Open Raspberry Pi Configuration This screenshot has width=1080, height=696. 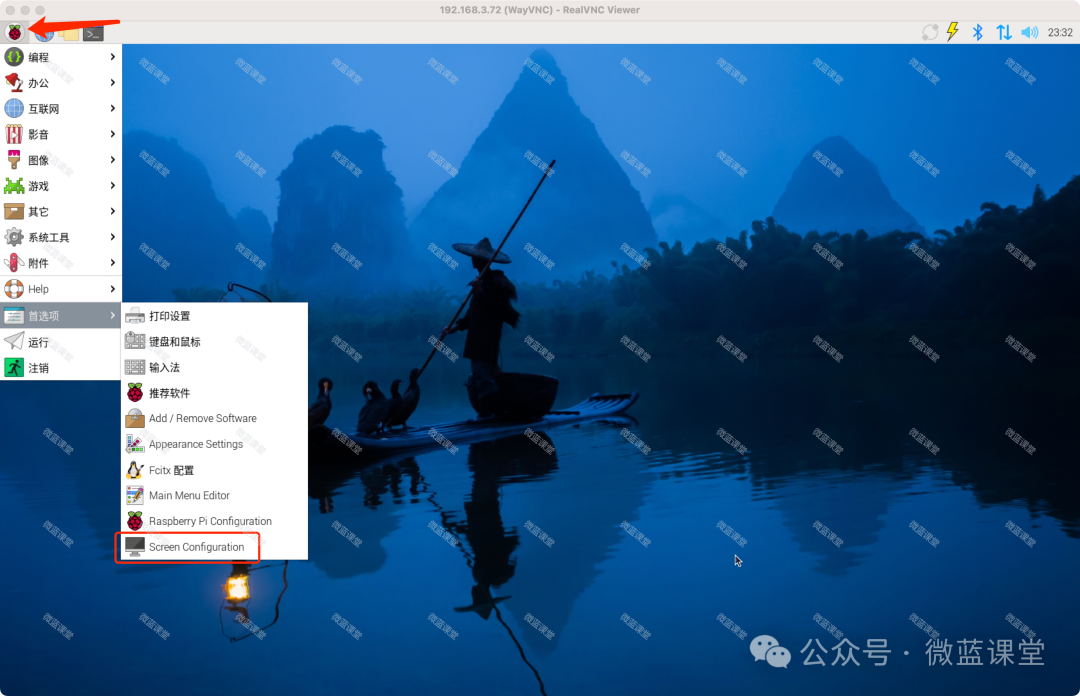(215, 521)
